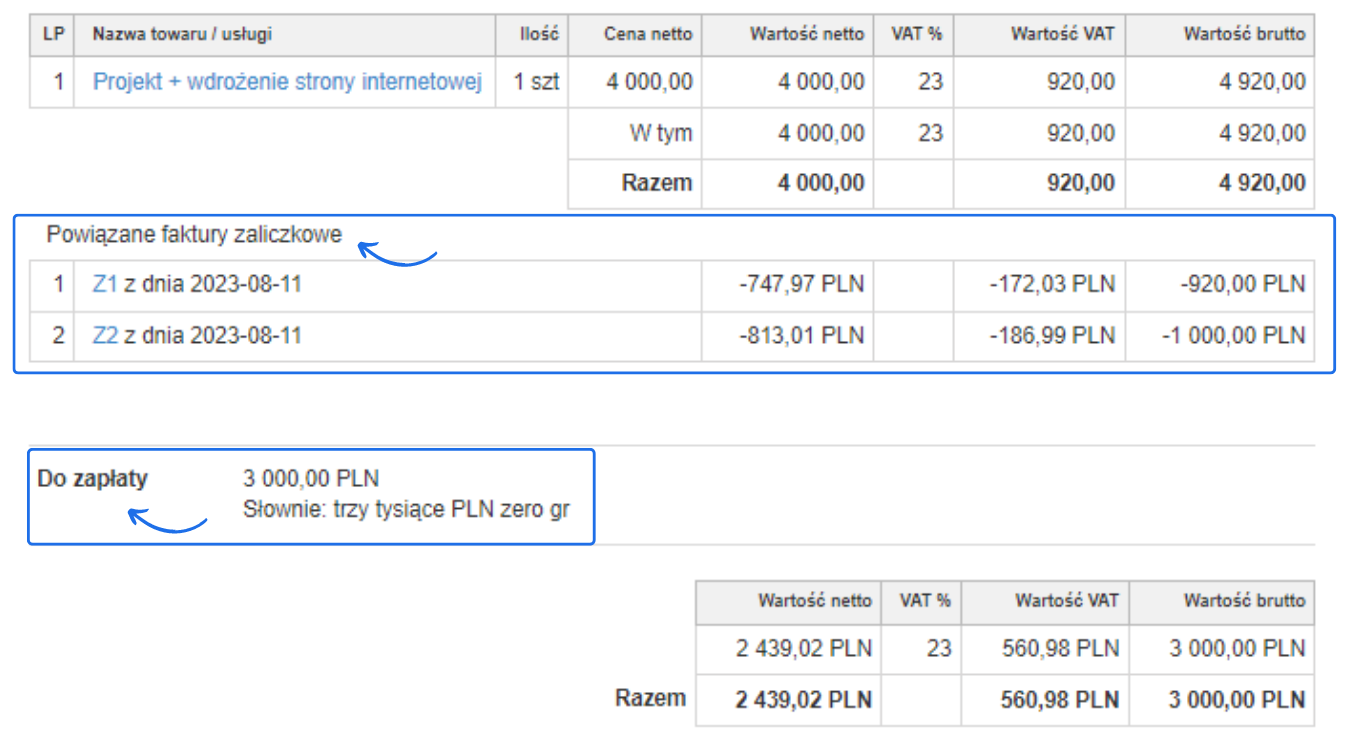The image size is (1355, 746).
Task: Click the bold "560,98 PLN" VAT total
Action: pyautogui.click(x=1059, y=698)
